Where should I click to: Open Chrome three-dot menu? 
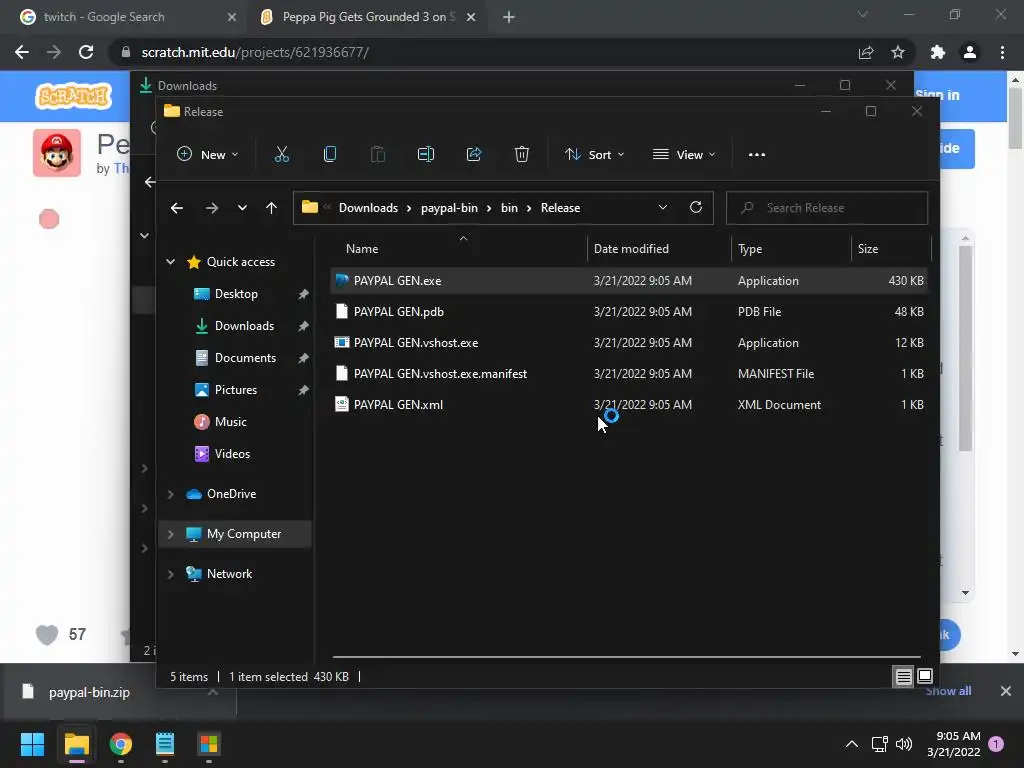[1002, 52]
